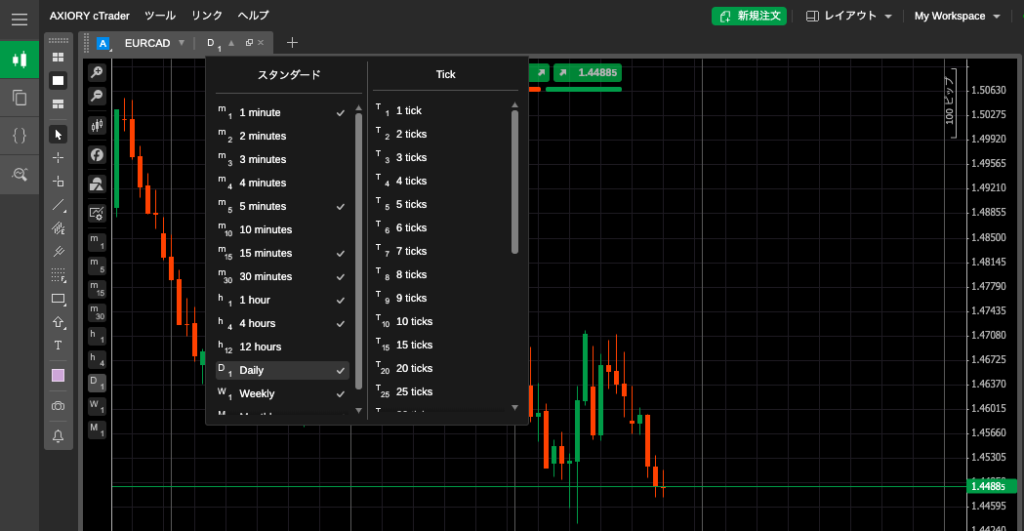Open the My Workspace dropdown
Viewport: 1024px width, 531px height.
957,16
